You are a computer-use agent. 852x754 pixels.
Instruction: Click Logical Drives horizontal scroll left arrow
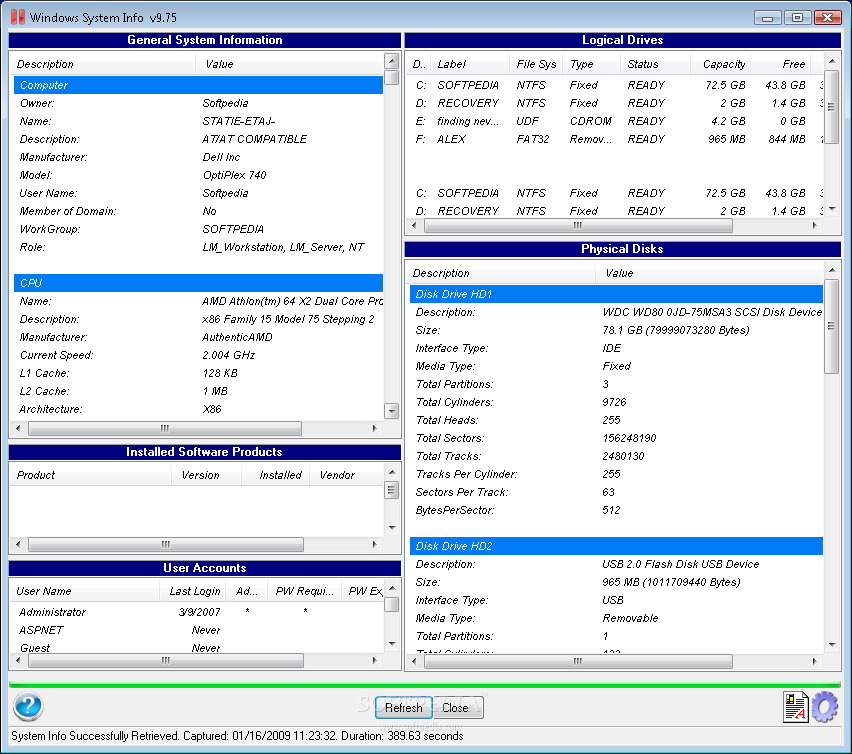pyautogui.click(x=415, y=225)
